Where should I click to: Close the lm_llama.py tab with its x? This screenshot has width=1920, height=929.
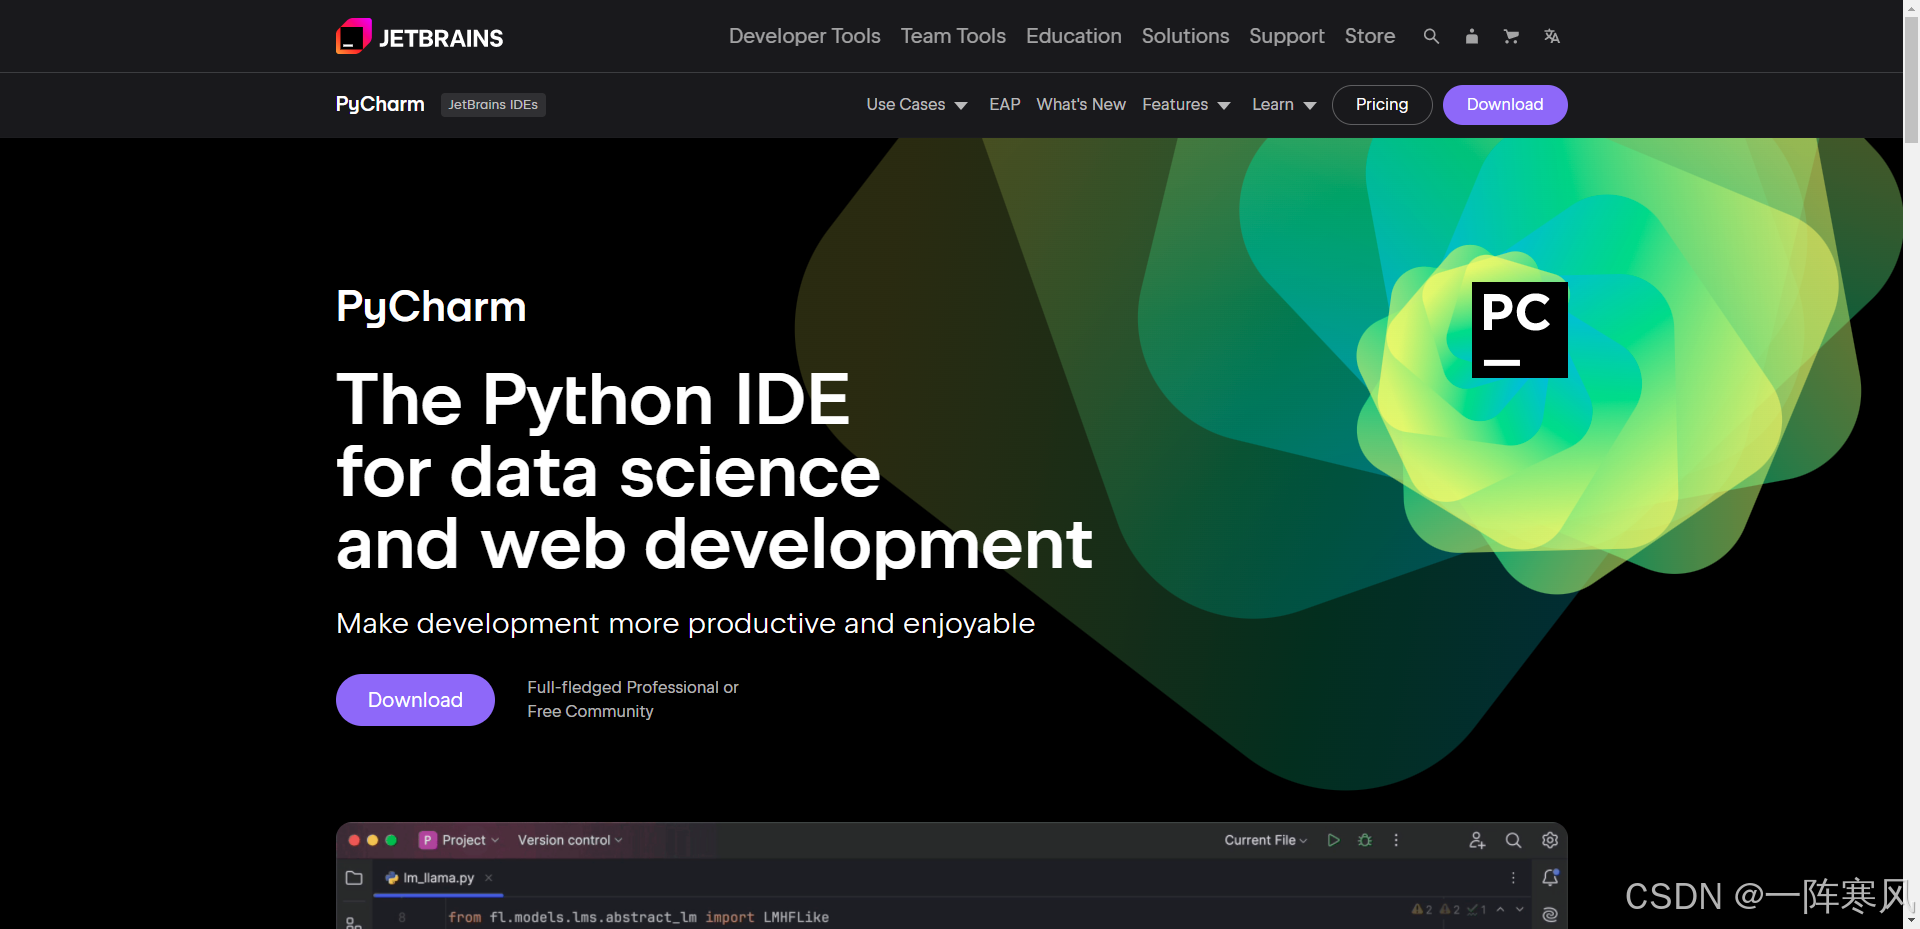click(x=488, y=878)
